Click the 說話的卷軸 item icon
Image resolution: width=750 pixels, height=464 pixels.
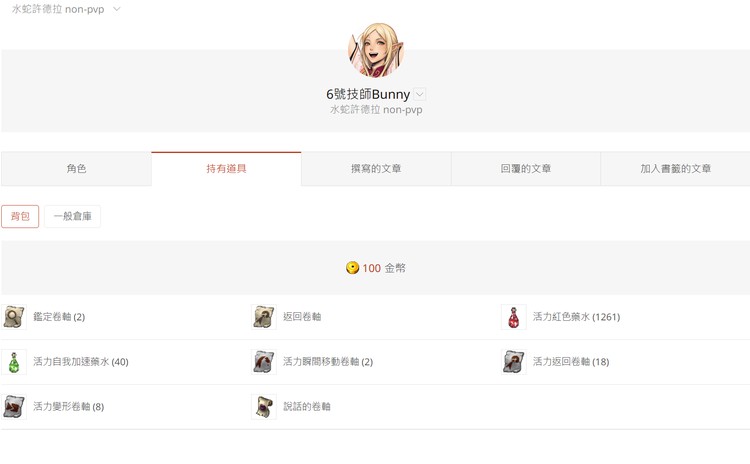pyautogui.click(x=264, y=407)
